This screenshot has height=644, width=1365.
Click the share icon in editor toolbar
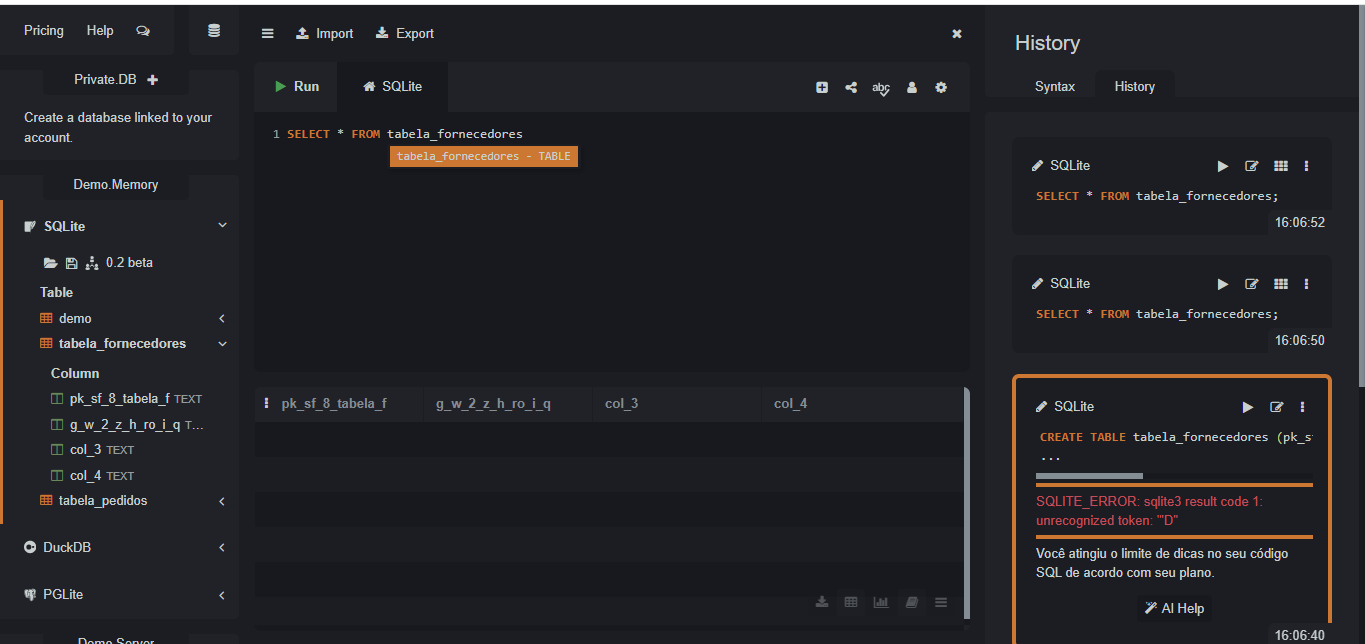[x=851, y=87]
